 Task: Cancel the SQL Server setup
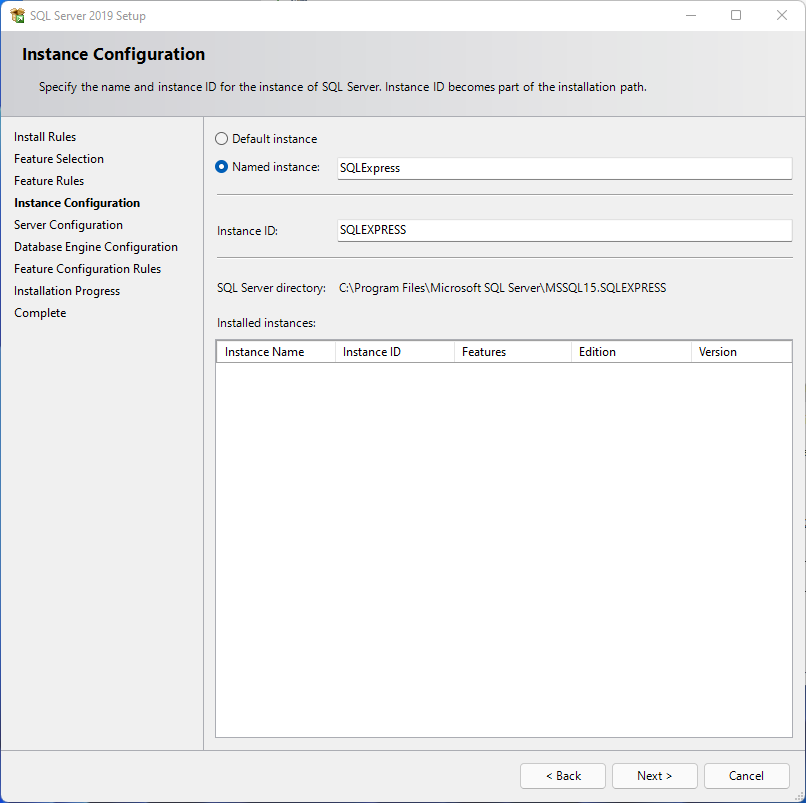pos(746,776)
